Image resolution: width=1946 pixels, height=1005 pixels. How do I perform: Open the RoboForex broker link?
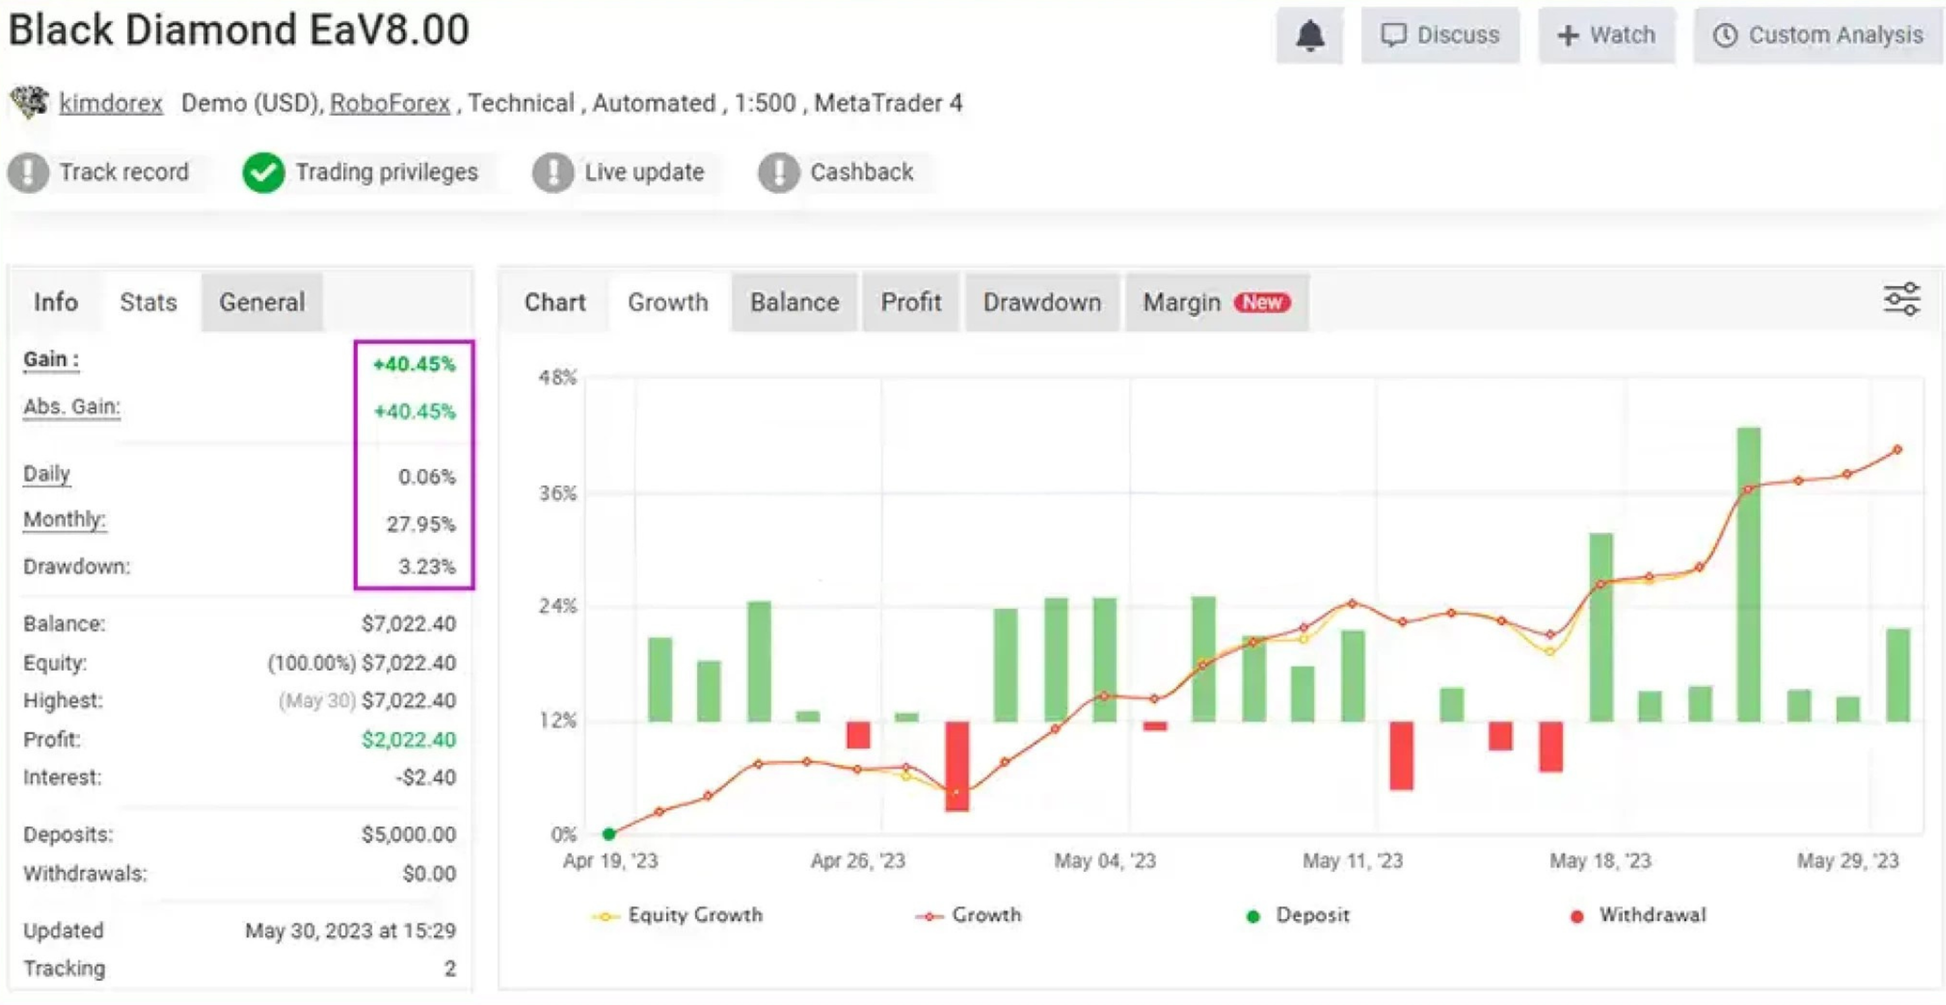pos(390,103)
